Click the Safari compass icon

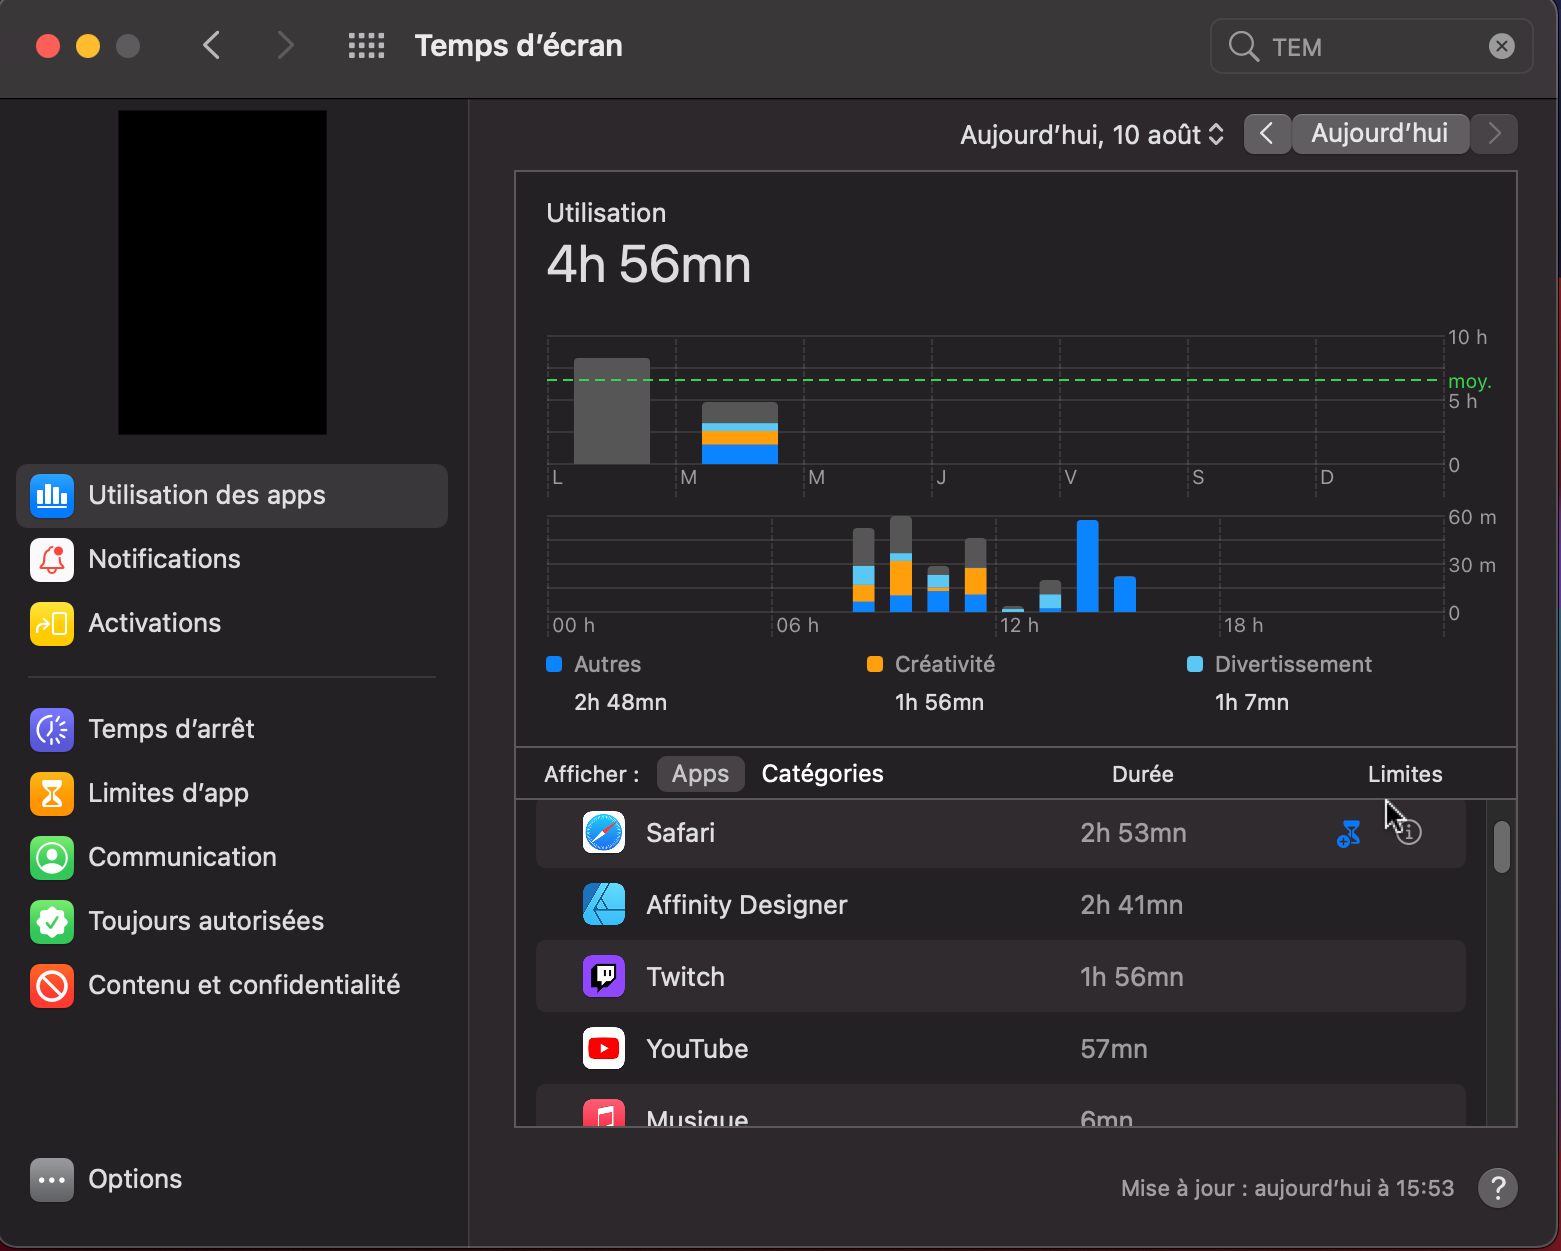(x=604, y=833)
